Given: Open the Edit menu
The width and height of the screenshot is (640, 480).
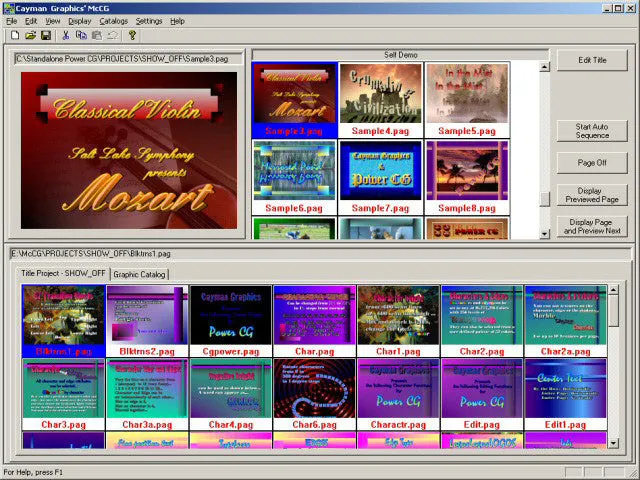Looking at the screenshot, I should [31, 21].
